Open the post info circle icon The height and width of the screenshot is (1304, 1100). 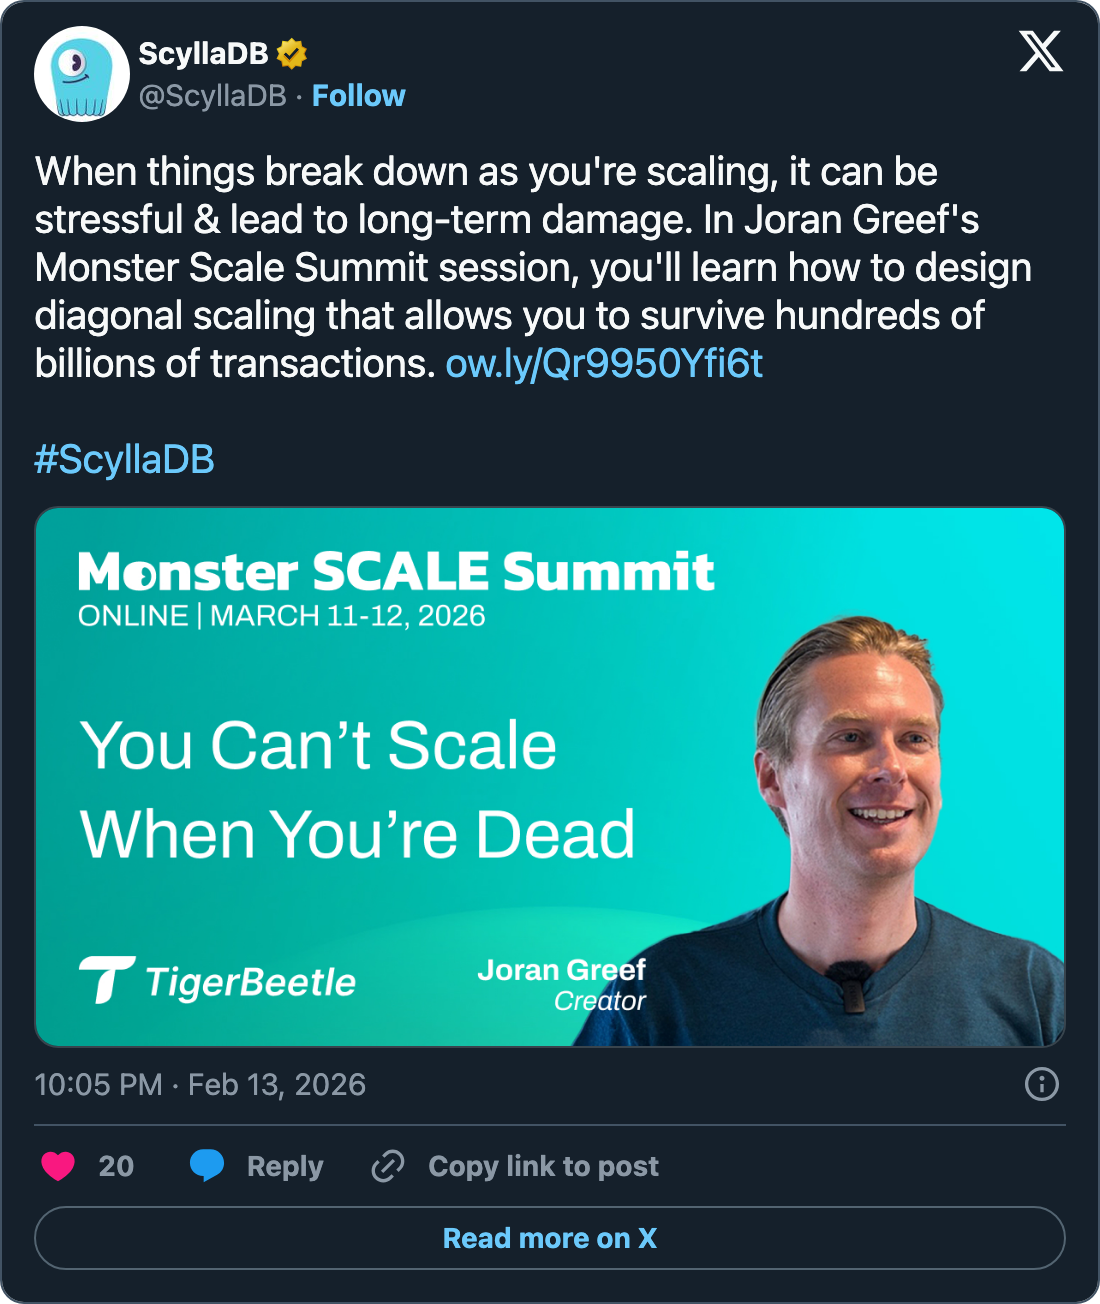(1041, 1084)
